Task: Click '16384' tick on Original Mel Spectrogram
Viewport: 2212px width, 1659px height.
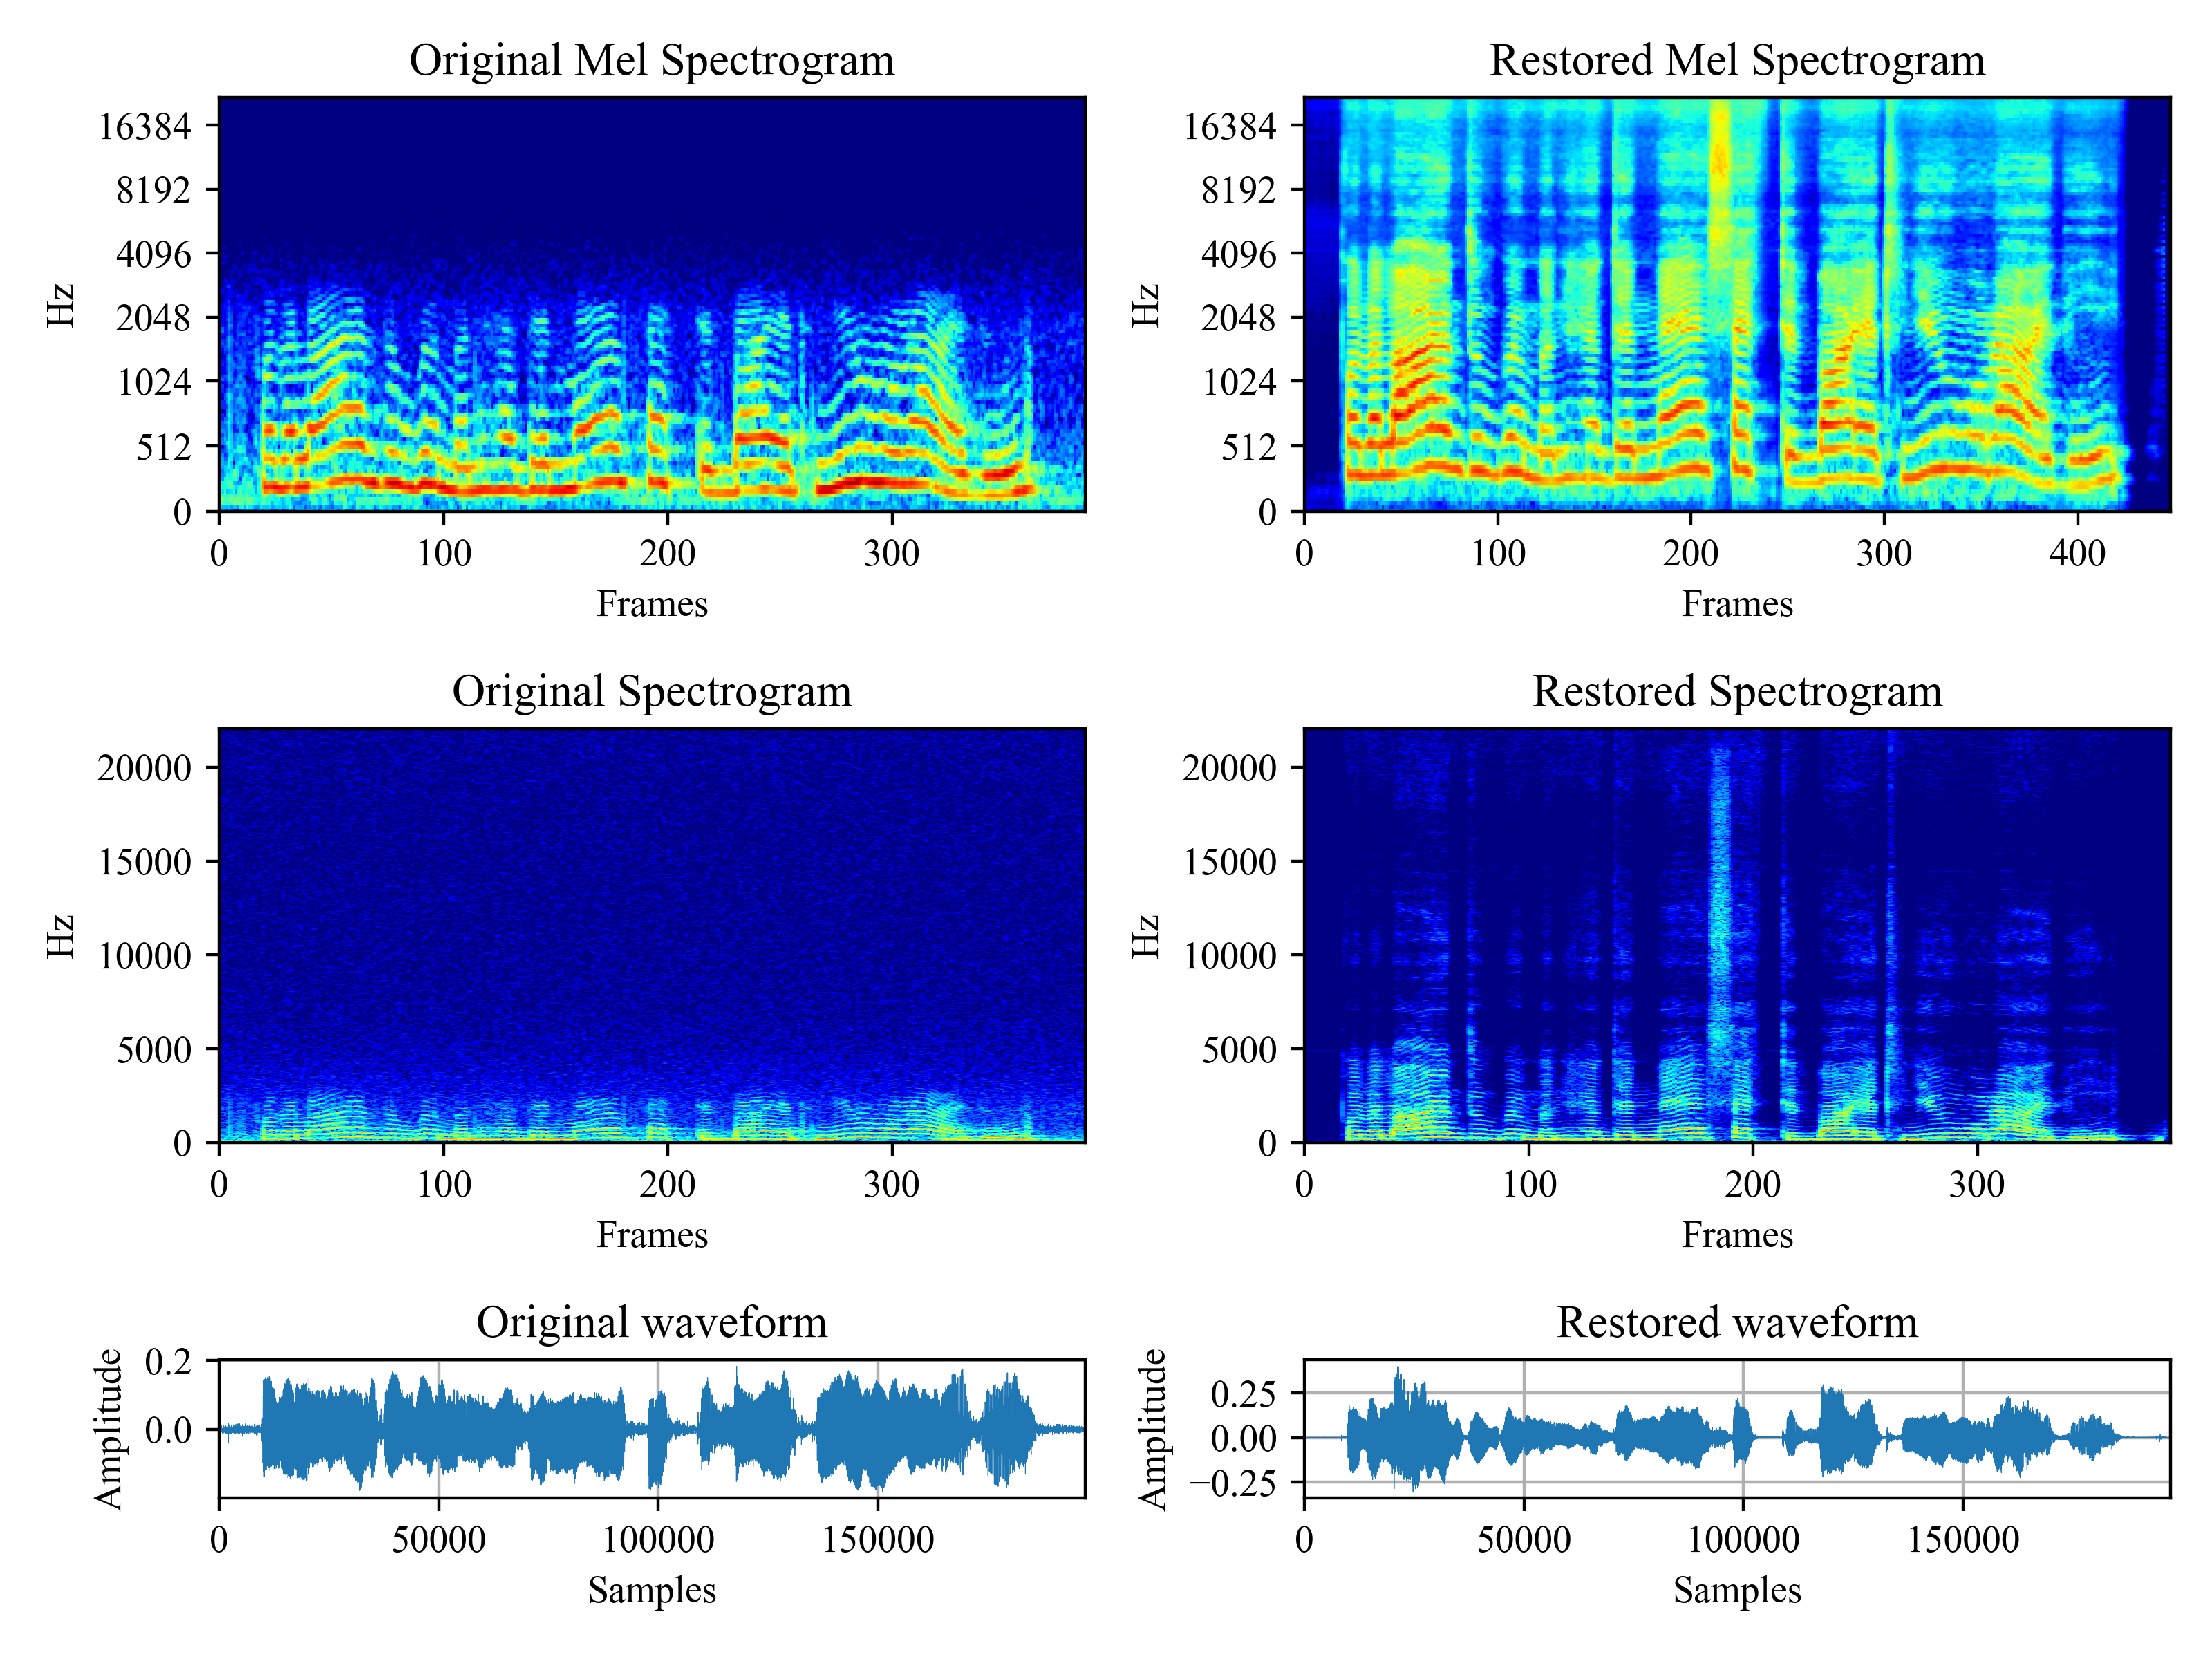Action: click(144, 127)
